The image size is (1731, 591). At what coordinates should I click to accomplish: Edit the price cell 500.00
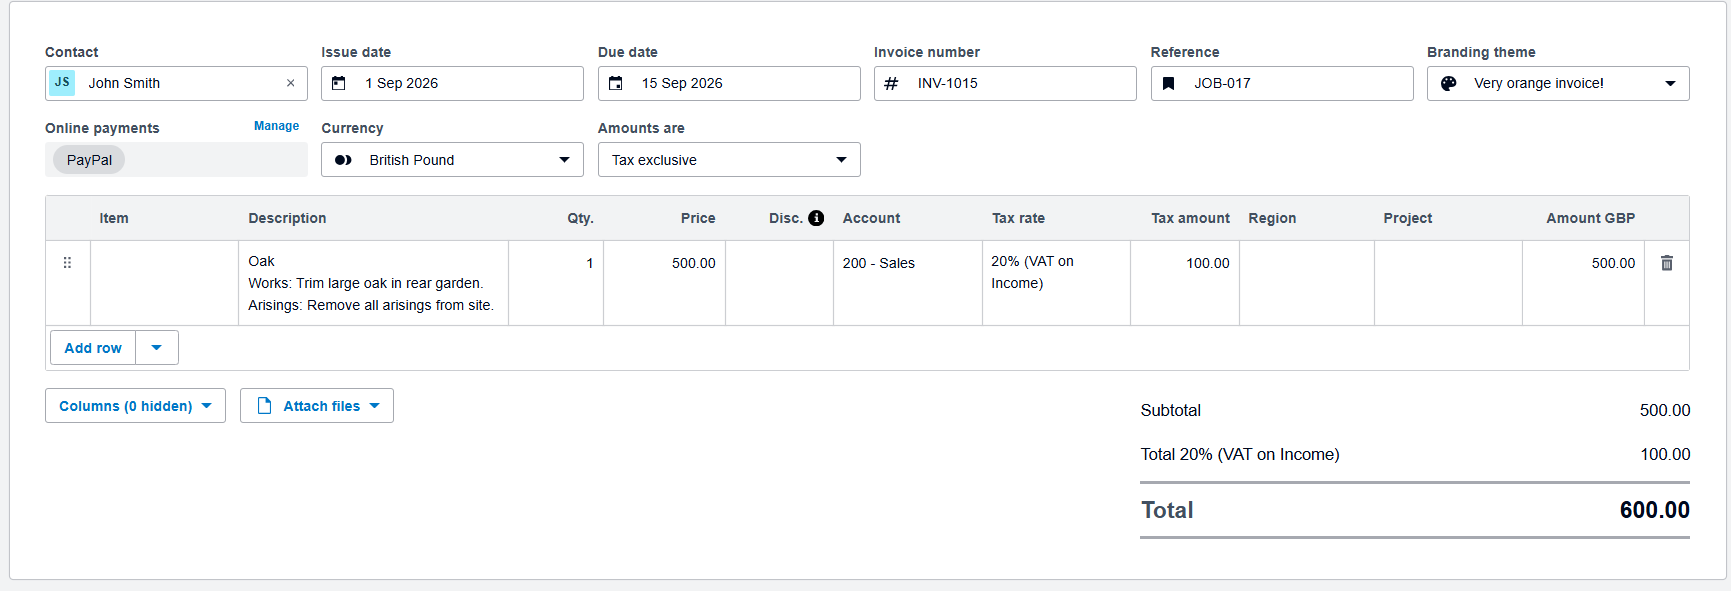664,283
